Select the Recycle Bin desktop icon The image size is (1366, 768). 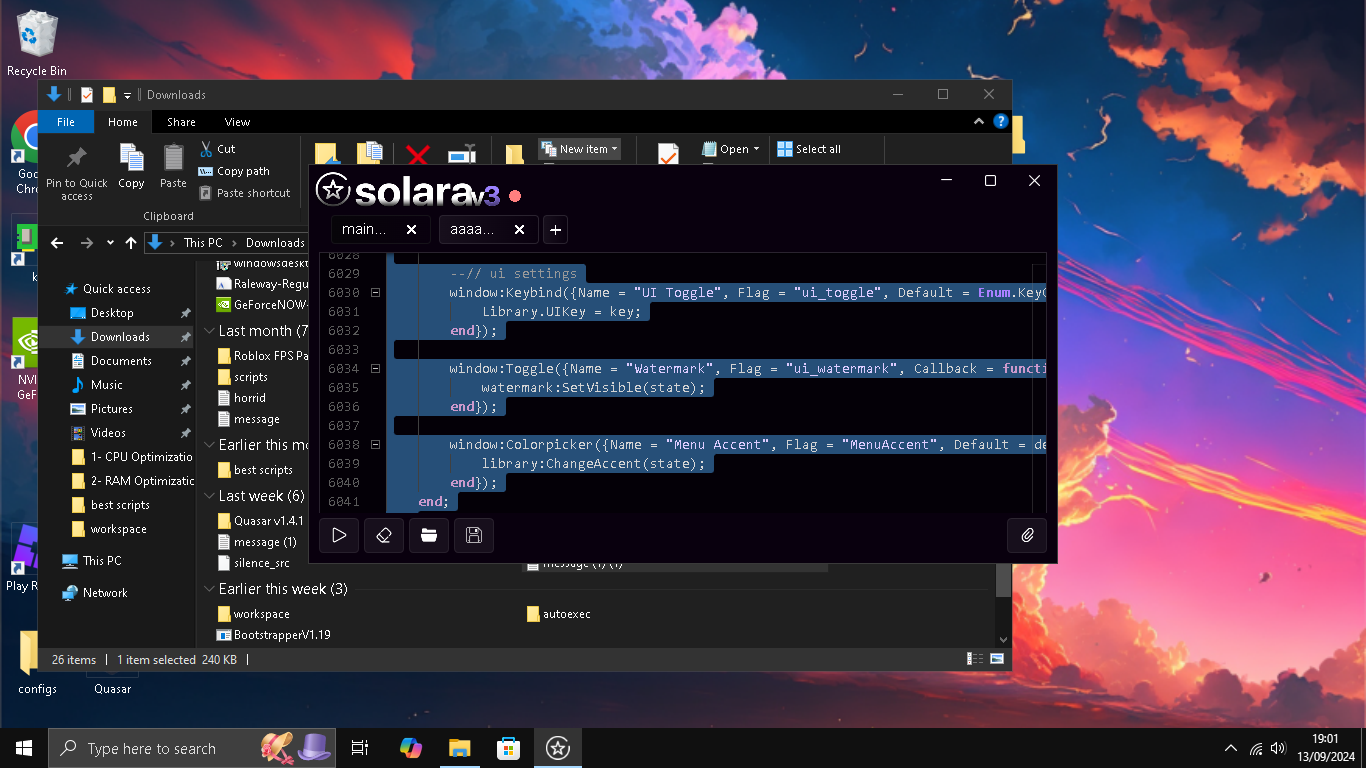(x=37, y=44)
